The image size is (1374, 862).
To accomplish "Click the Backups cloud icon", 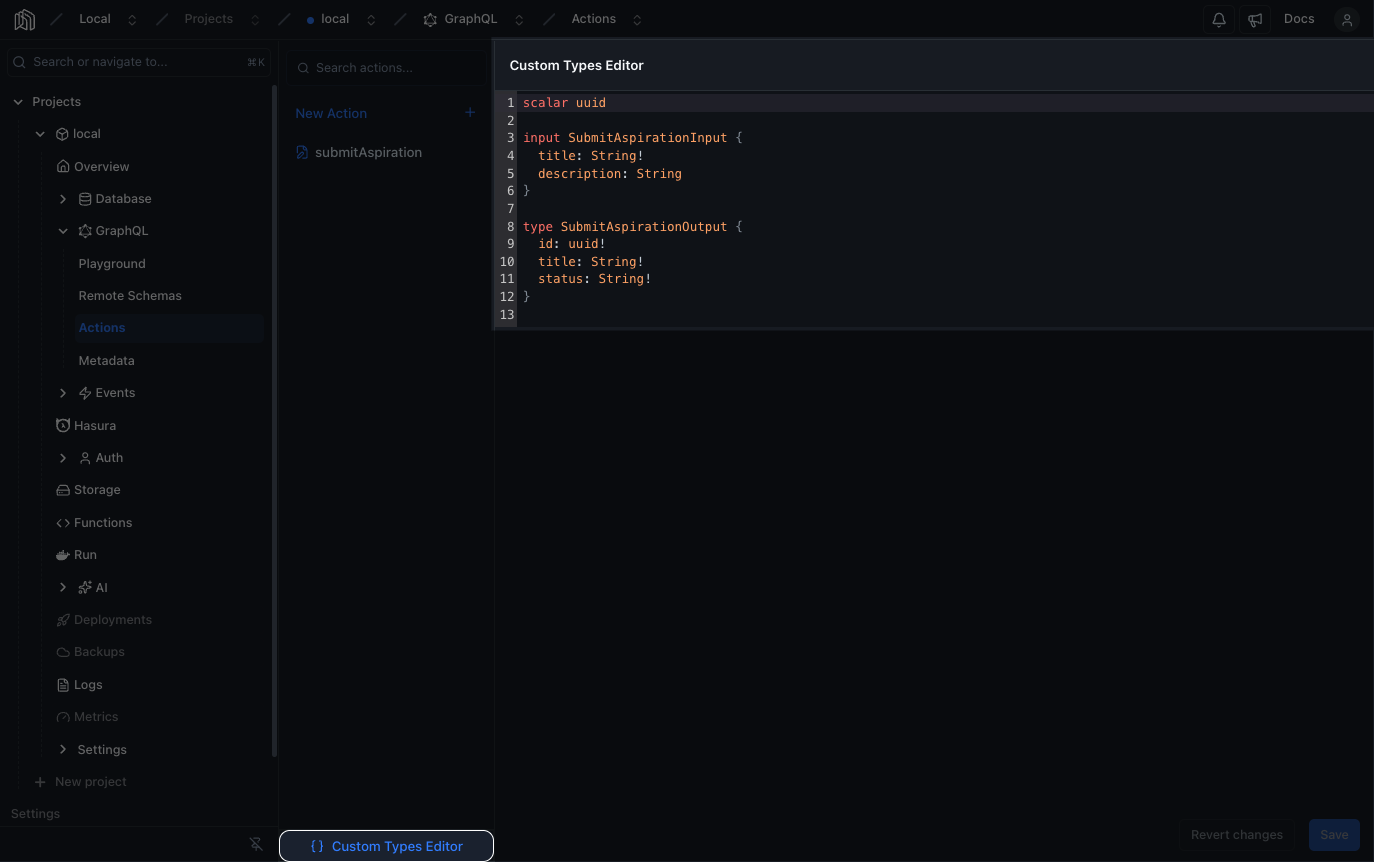I will tap(63, 652).
